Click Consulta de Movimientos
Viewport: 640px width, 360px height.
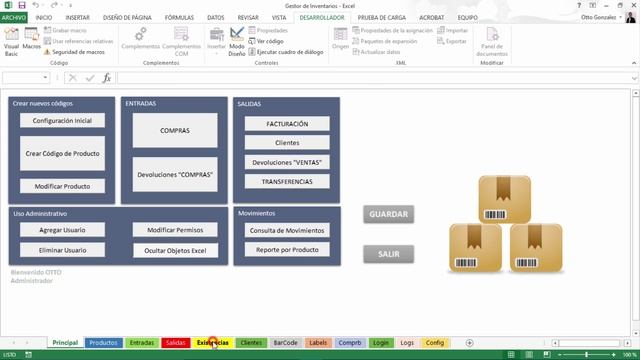[287, 230]
